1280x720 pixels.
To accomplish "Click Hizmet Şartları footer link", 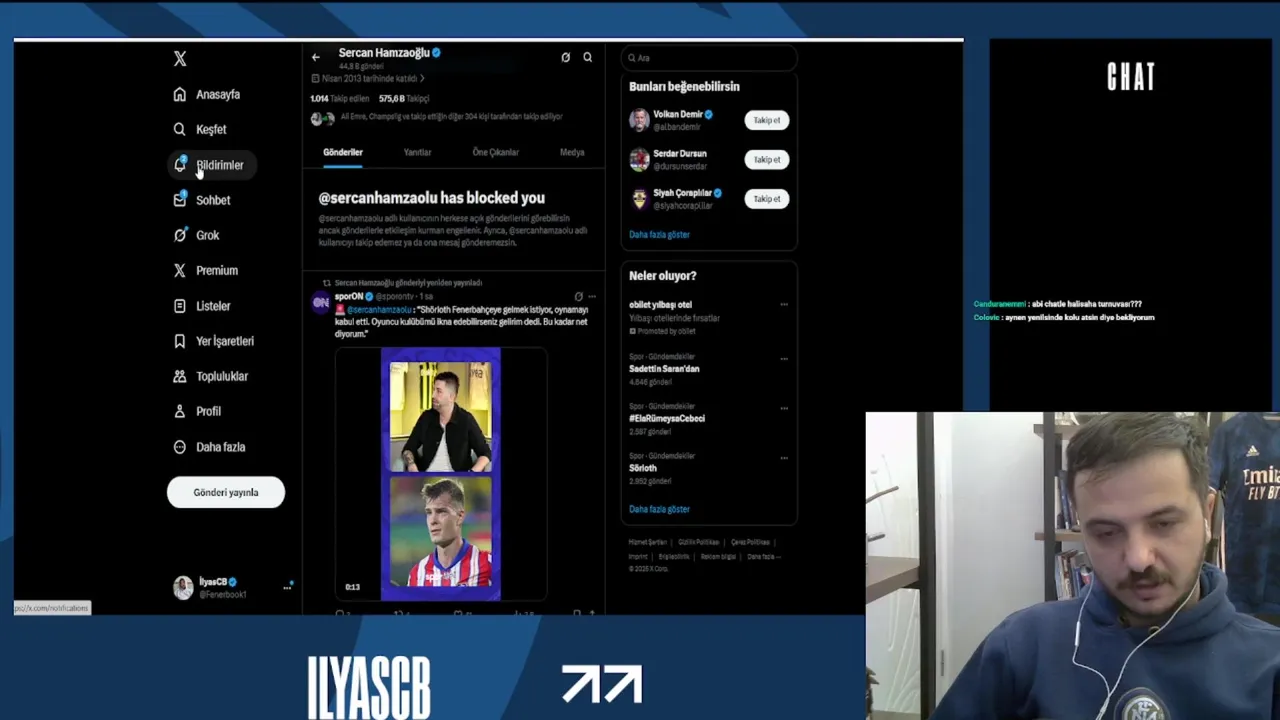I will (x=648, y=542).
